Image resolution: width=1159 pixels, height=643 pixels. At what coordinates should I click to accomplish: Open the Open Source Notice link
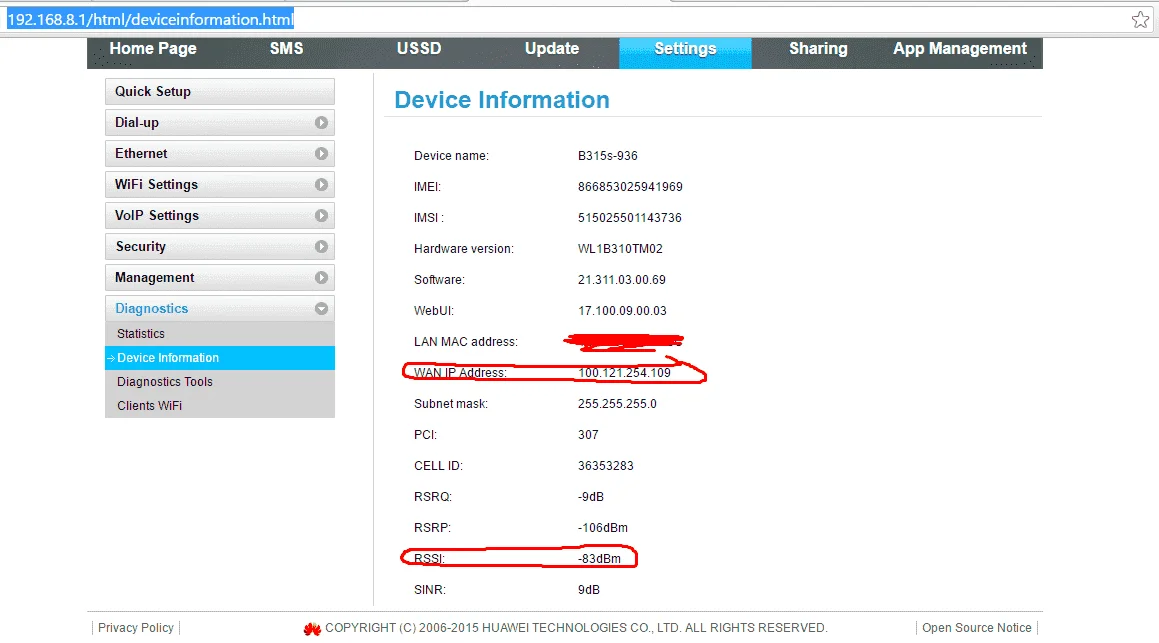click(976, 627)
